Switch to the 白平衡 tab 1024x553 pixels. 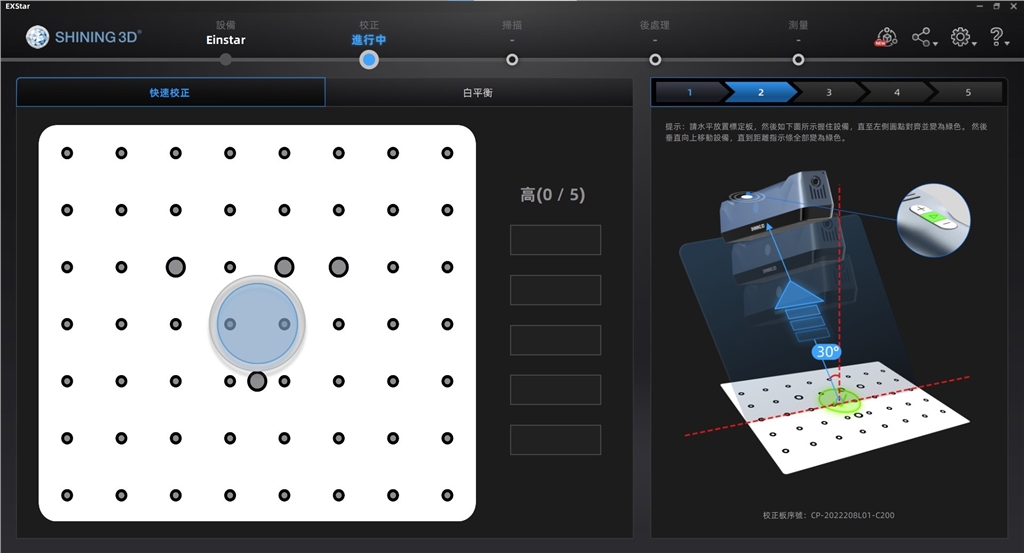(x=478, y=92)
